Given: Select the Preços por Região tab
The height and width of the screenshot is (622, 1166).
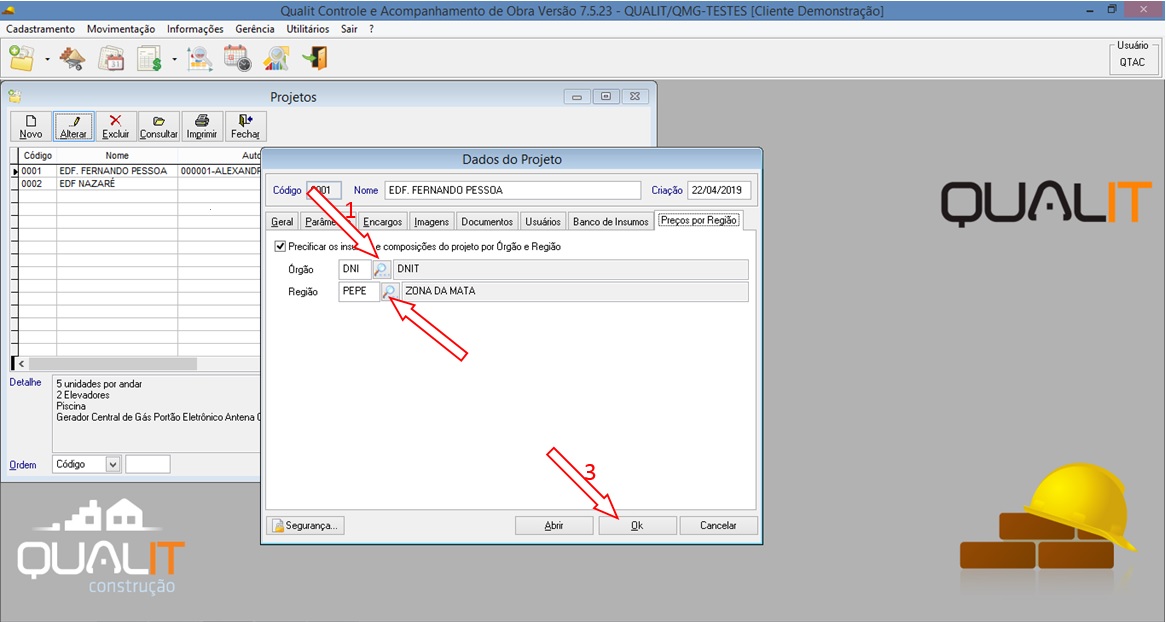Looking at the screenshot, I should (x=698, y=220).
